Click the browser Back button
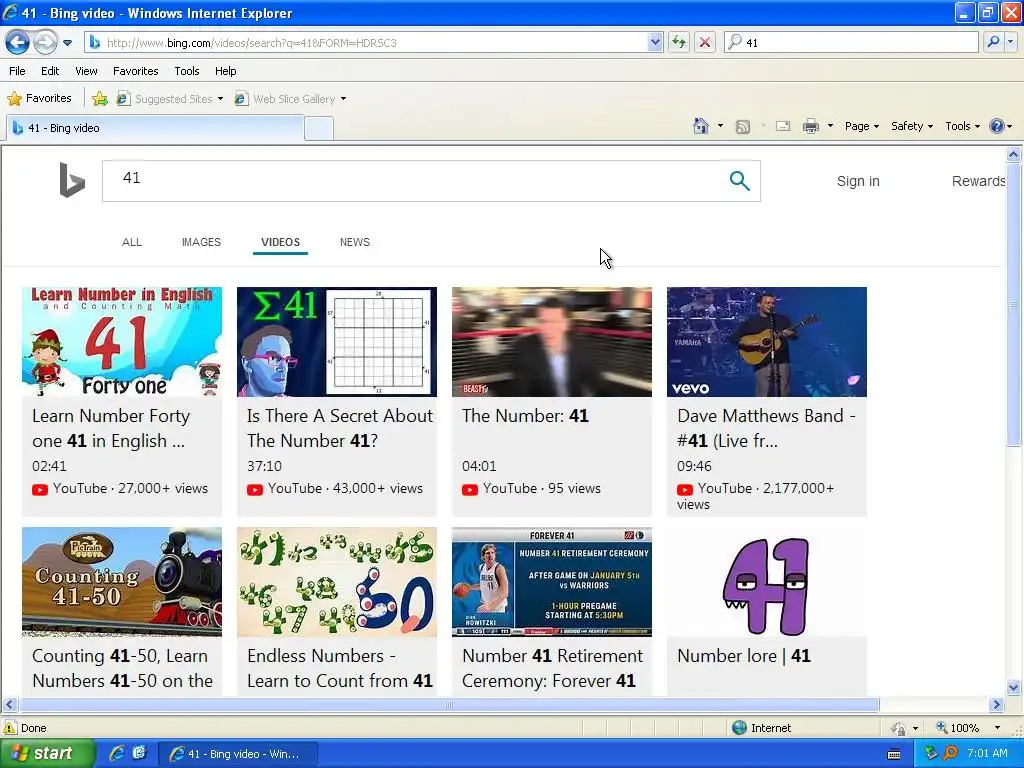1024x768 pixels. coord(17,42)
